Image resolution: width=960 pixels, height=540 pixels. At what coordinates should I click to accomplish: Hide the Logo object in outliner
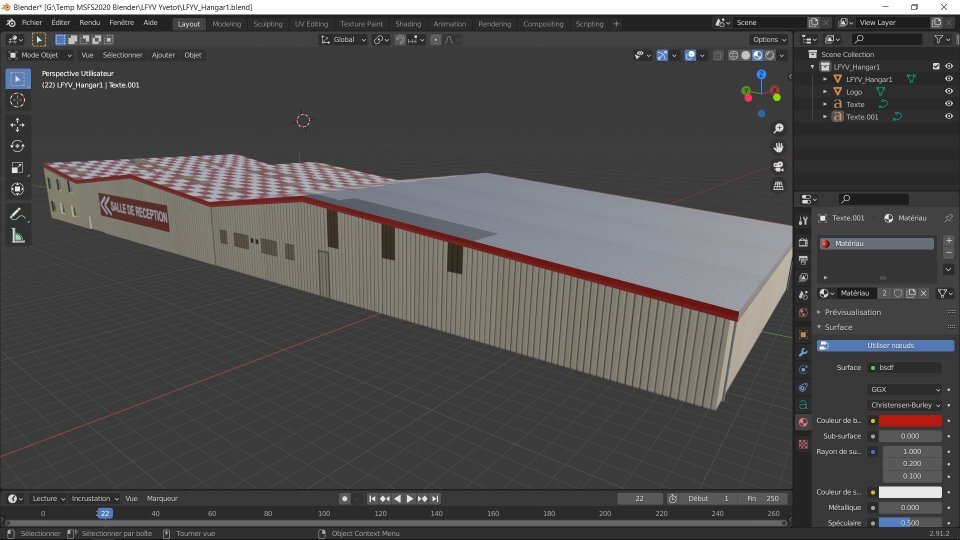(948, 91)
